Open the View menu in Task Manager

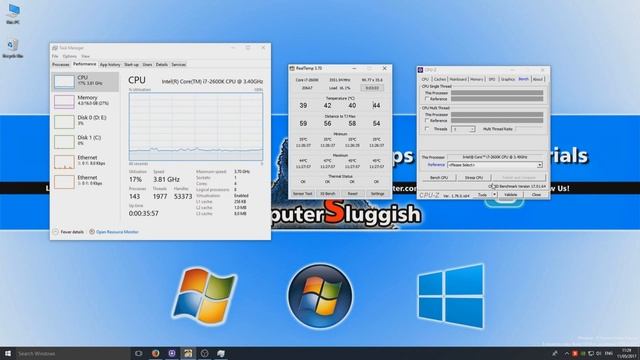coord(85,56)
